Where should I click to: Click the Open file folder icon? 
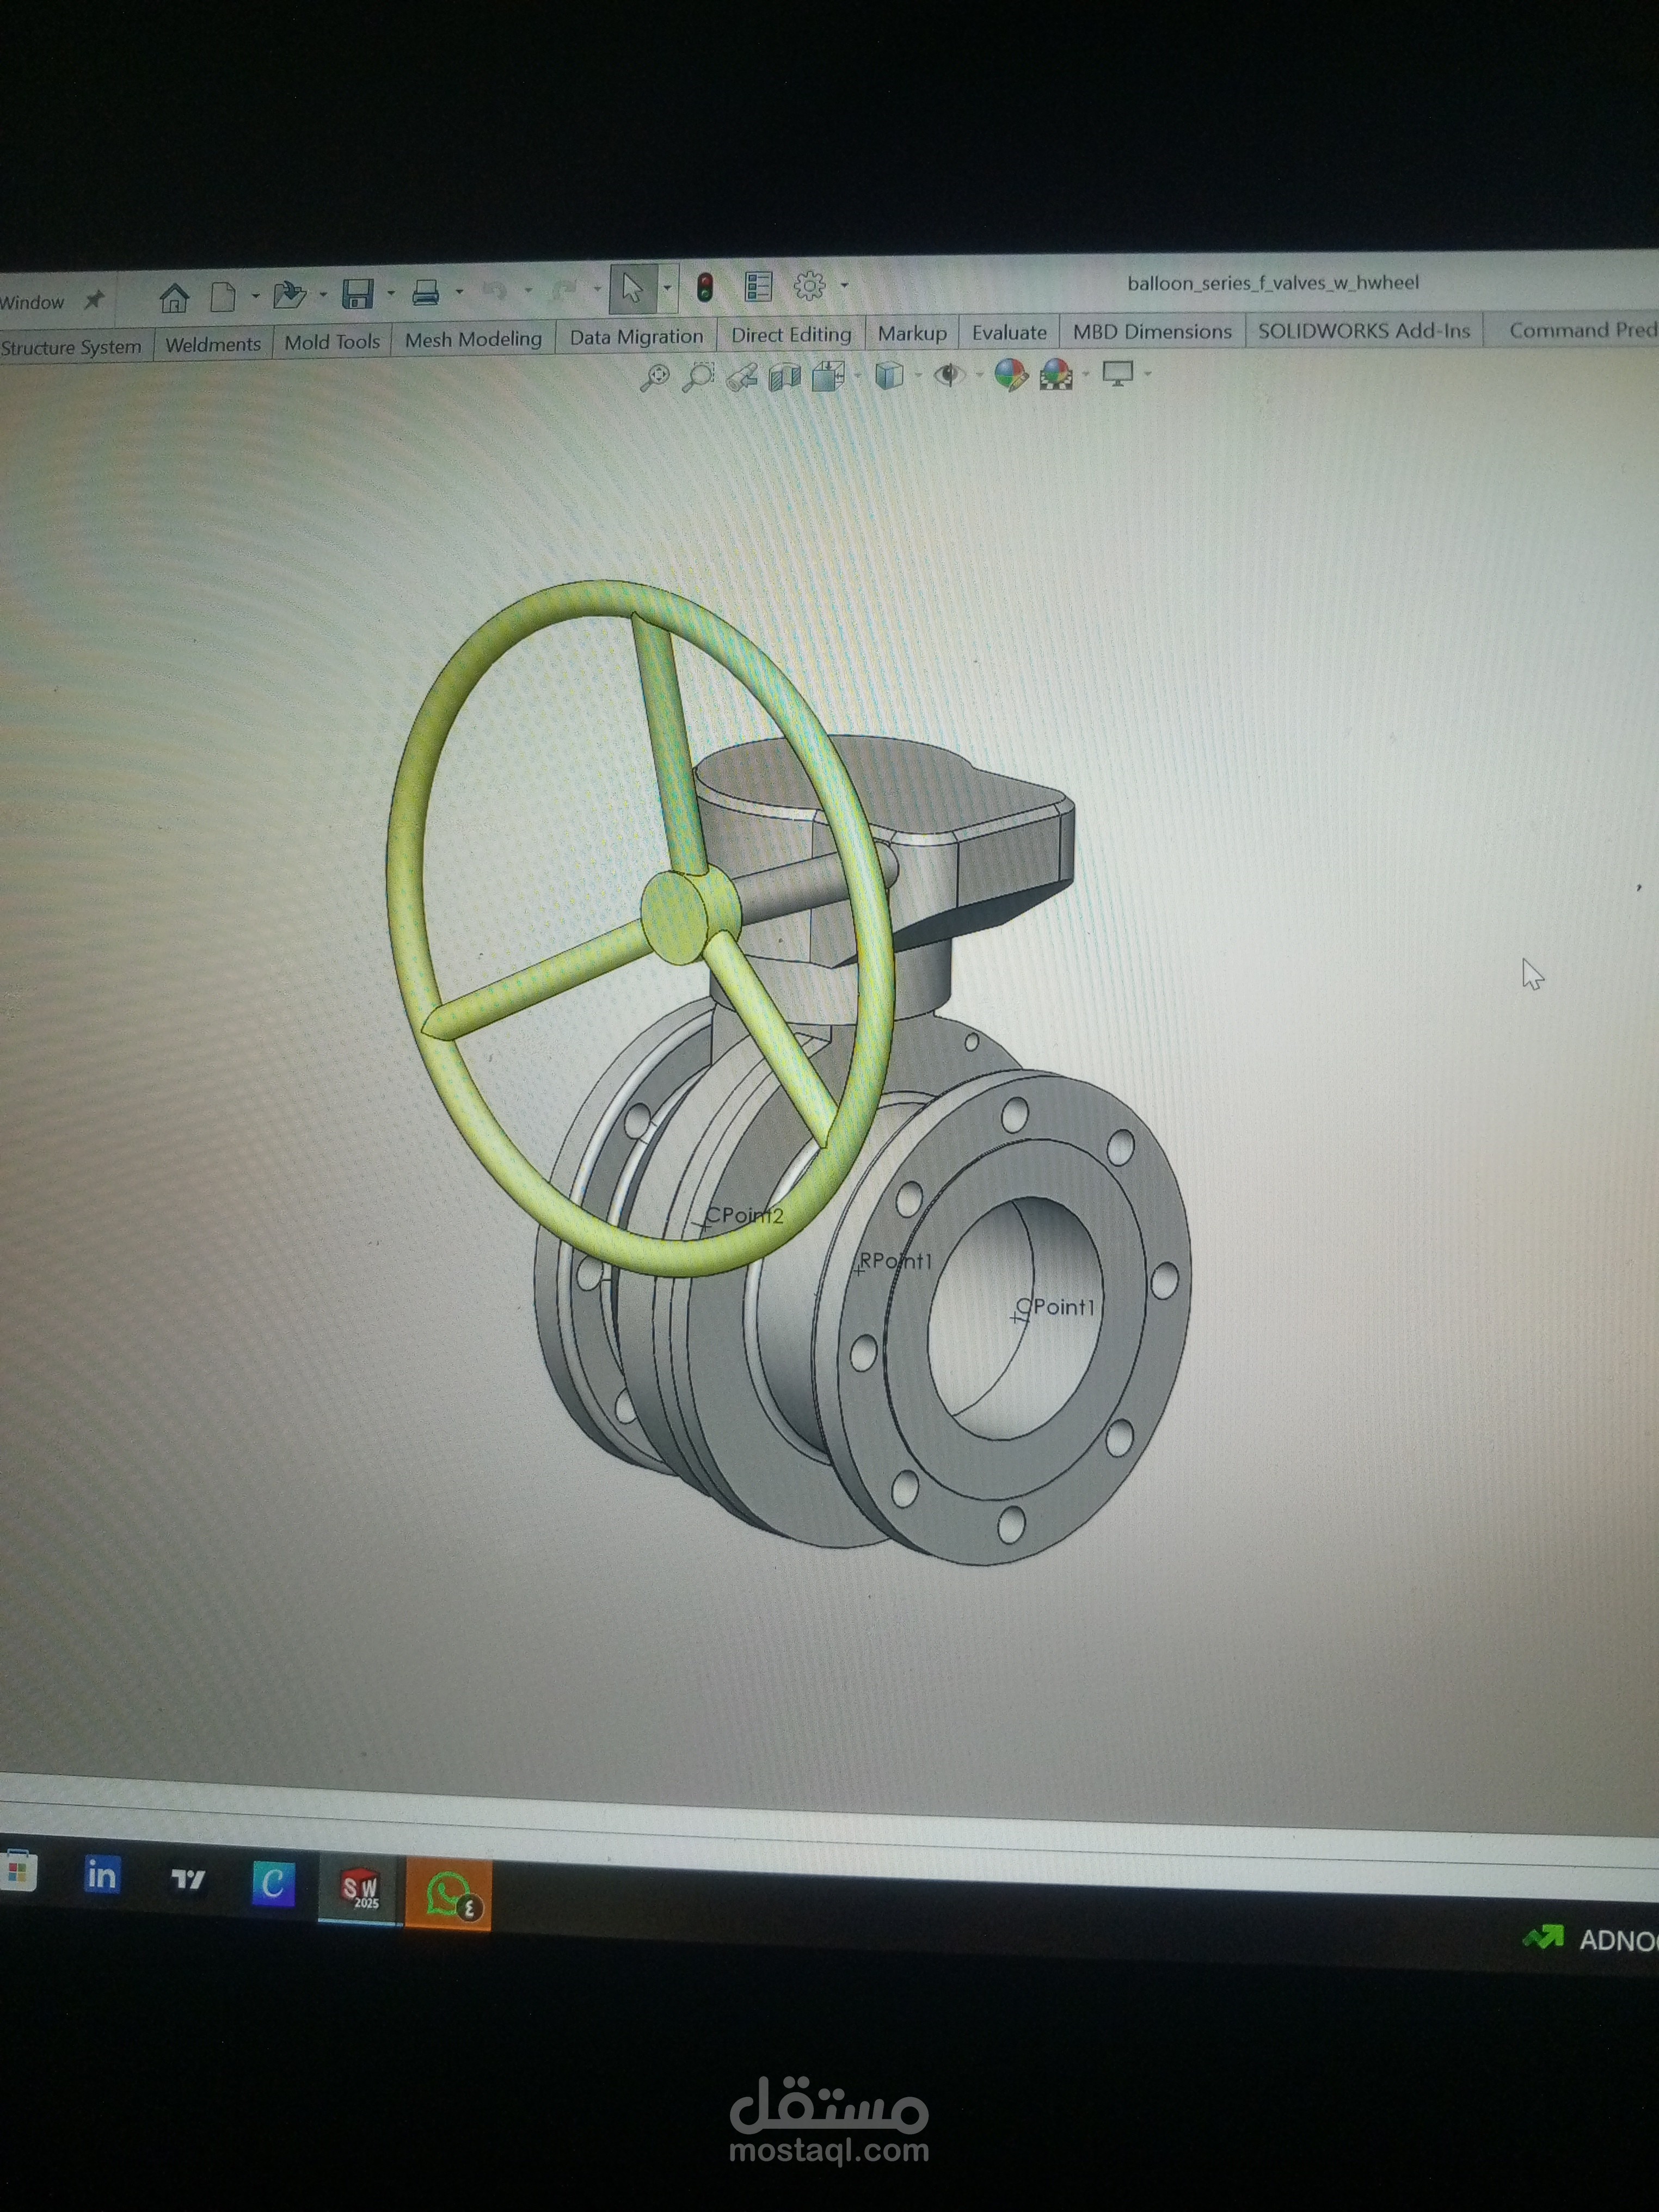point(289,294)
